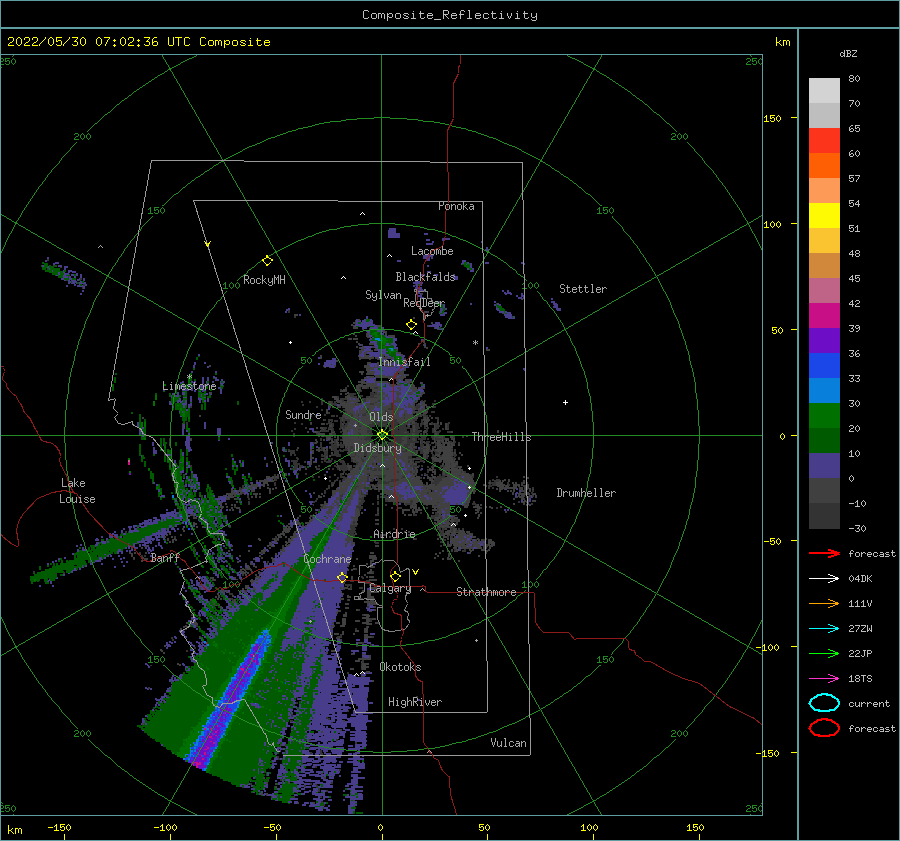The width and height of the screenshot is (900, 841).
Task: Click the white 04DK arrow legend icon
Action: 824,578
